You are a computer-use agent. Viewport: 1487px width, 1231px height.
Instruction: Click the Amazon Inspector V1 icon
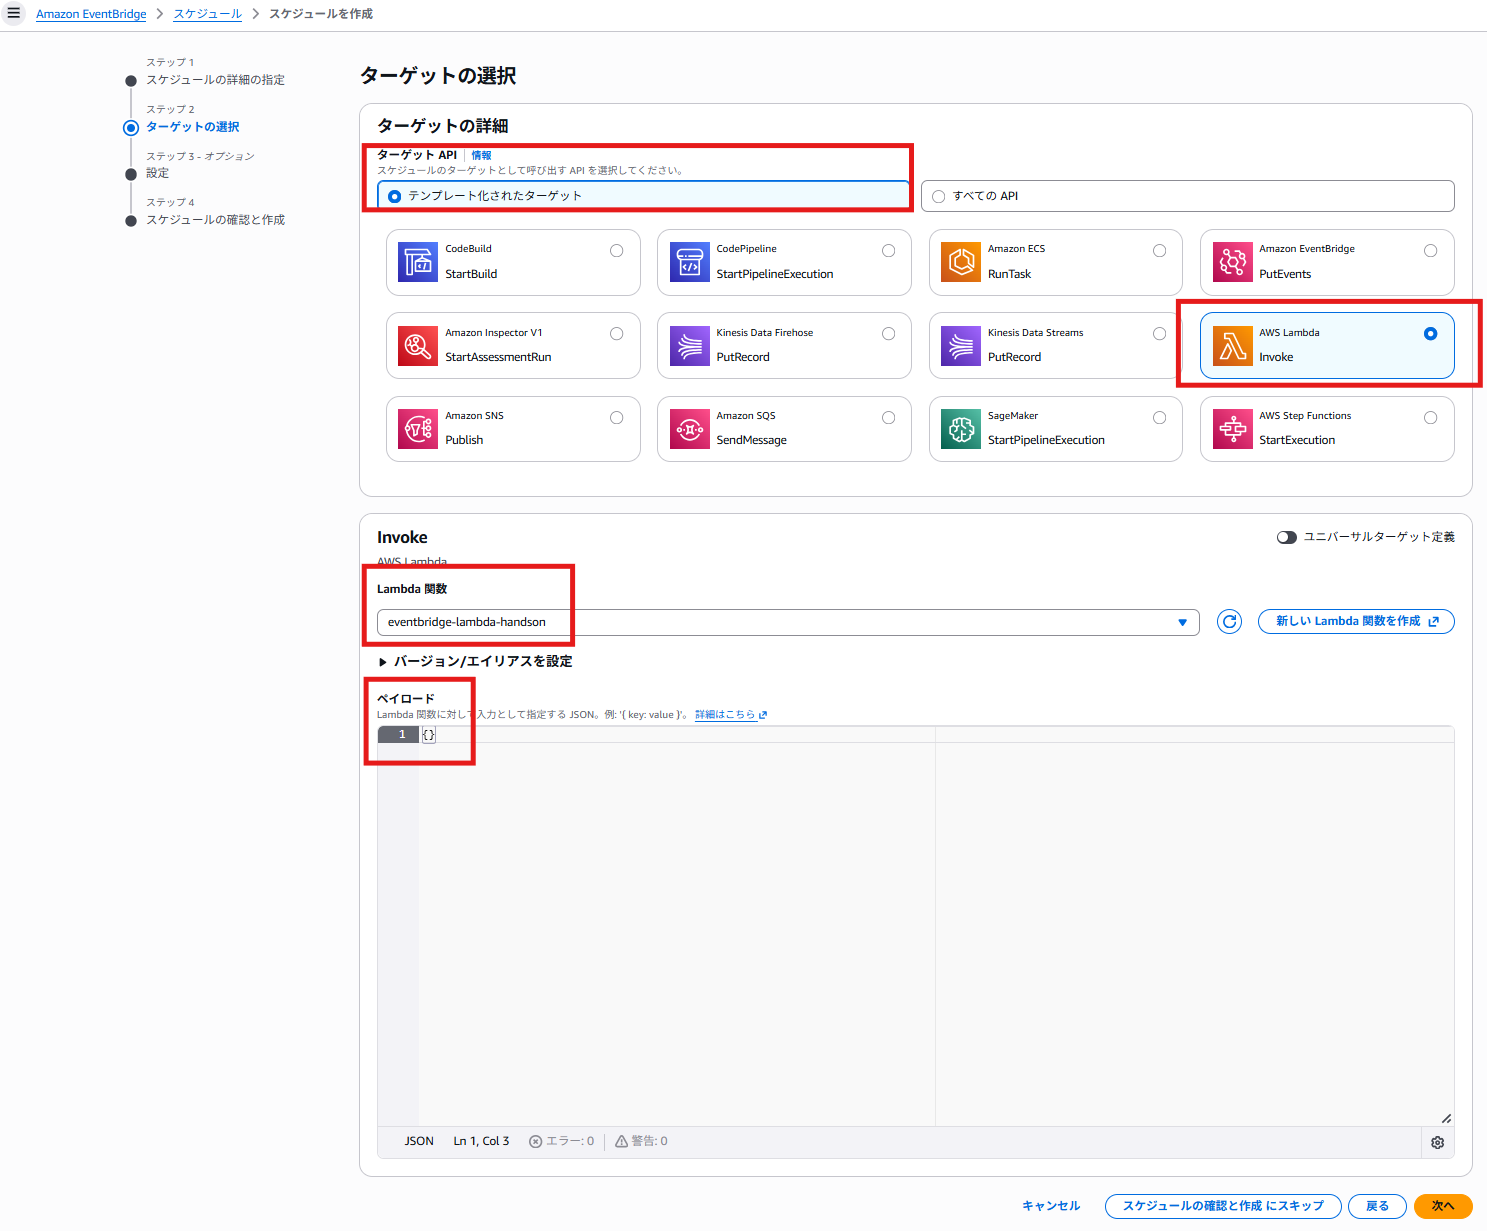[x=418, y=346]
